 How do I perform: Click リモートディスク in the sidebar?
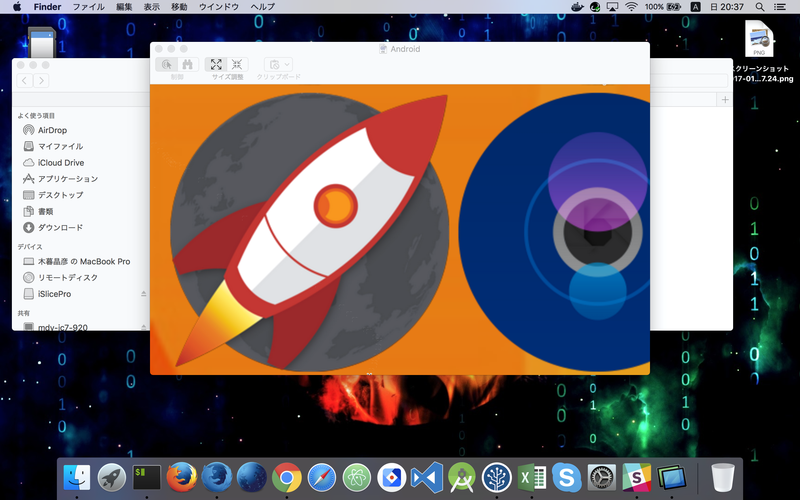(x=67, y=278)
